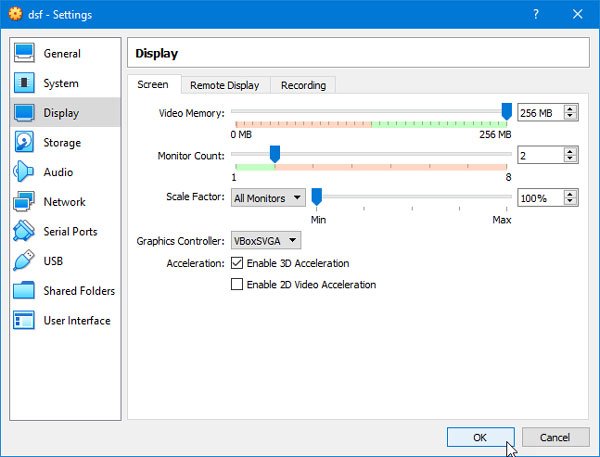Open the USB settings icon
600x457 pixels.
[x=25, y=261]
